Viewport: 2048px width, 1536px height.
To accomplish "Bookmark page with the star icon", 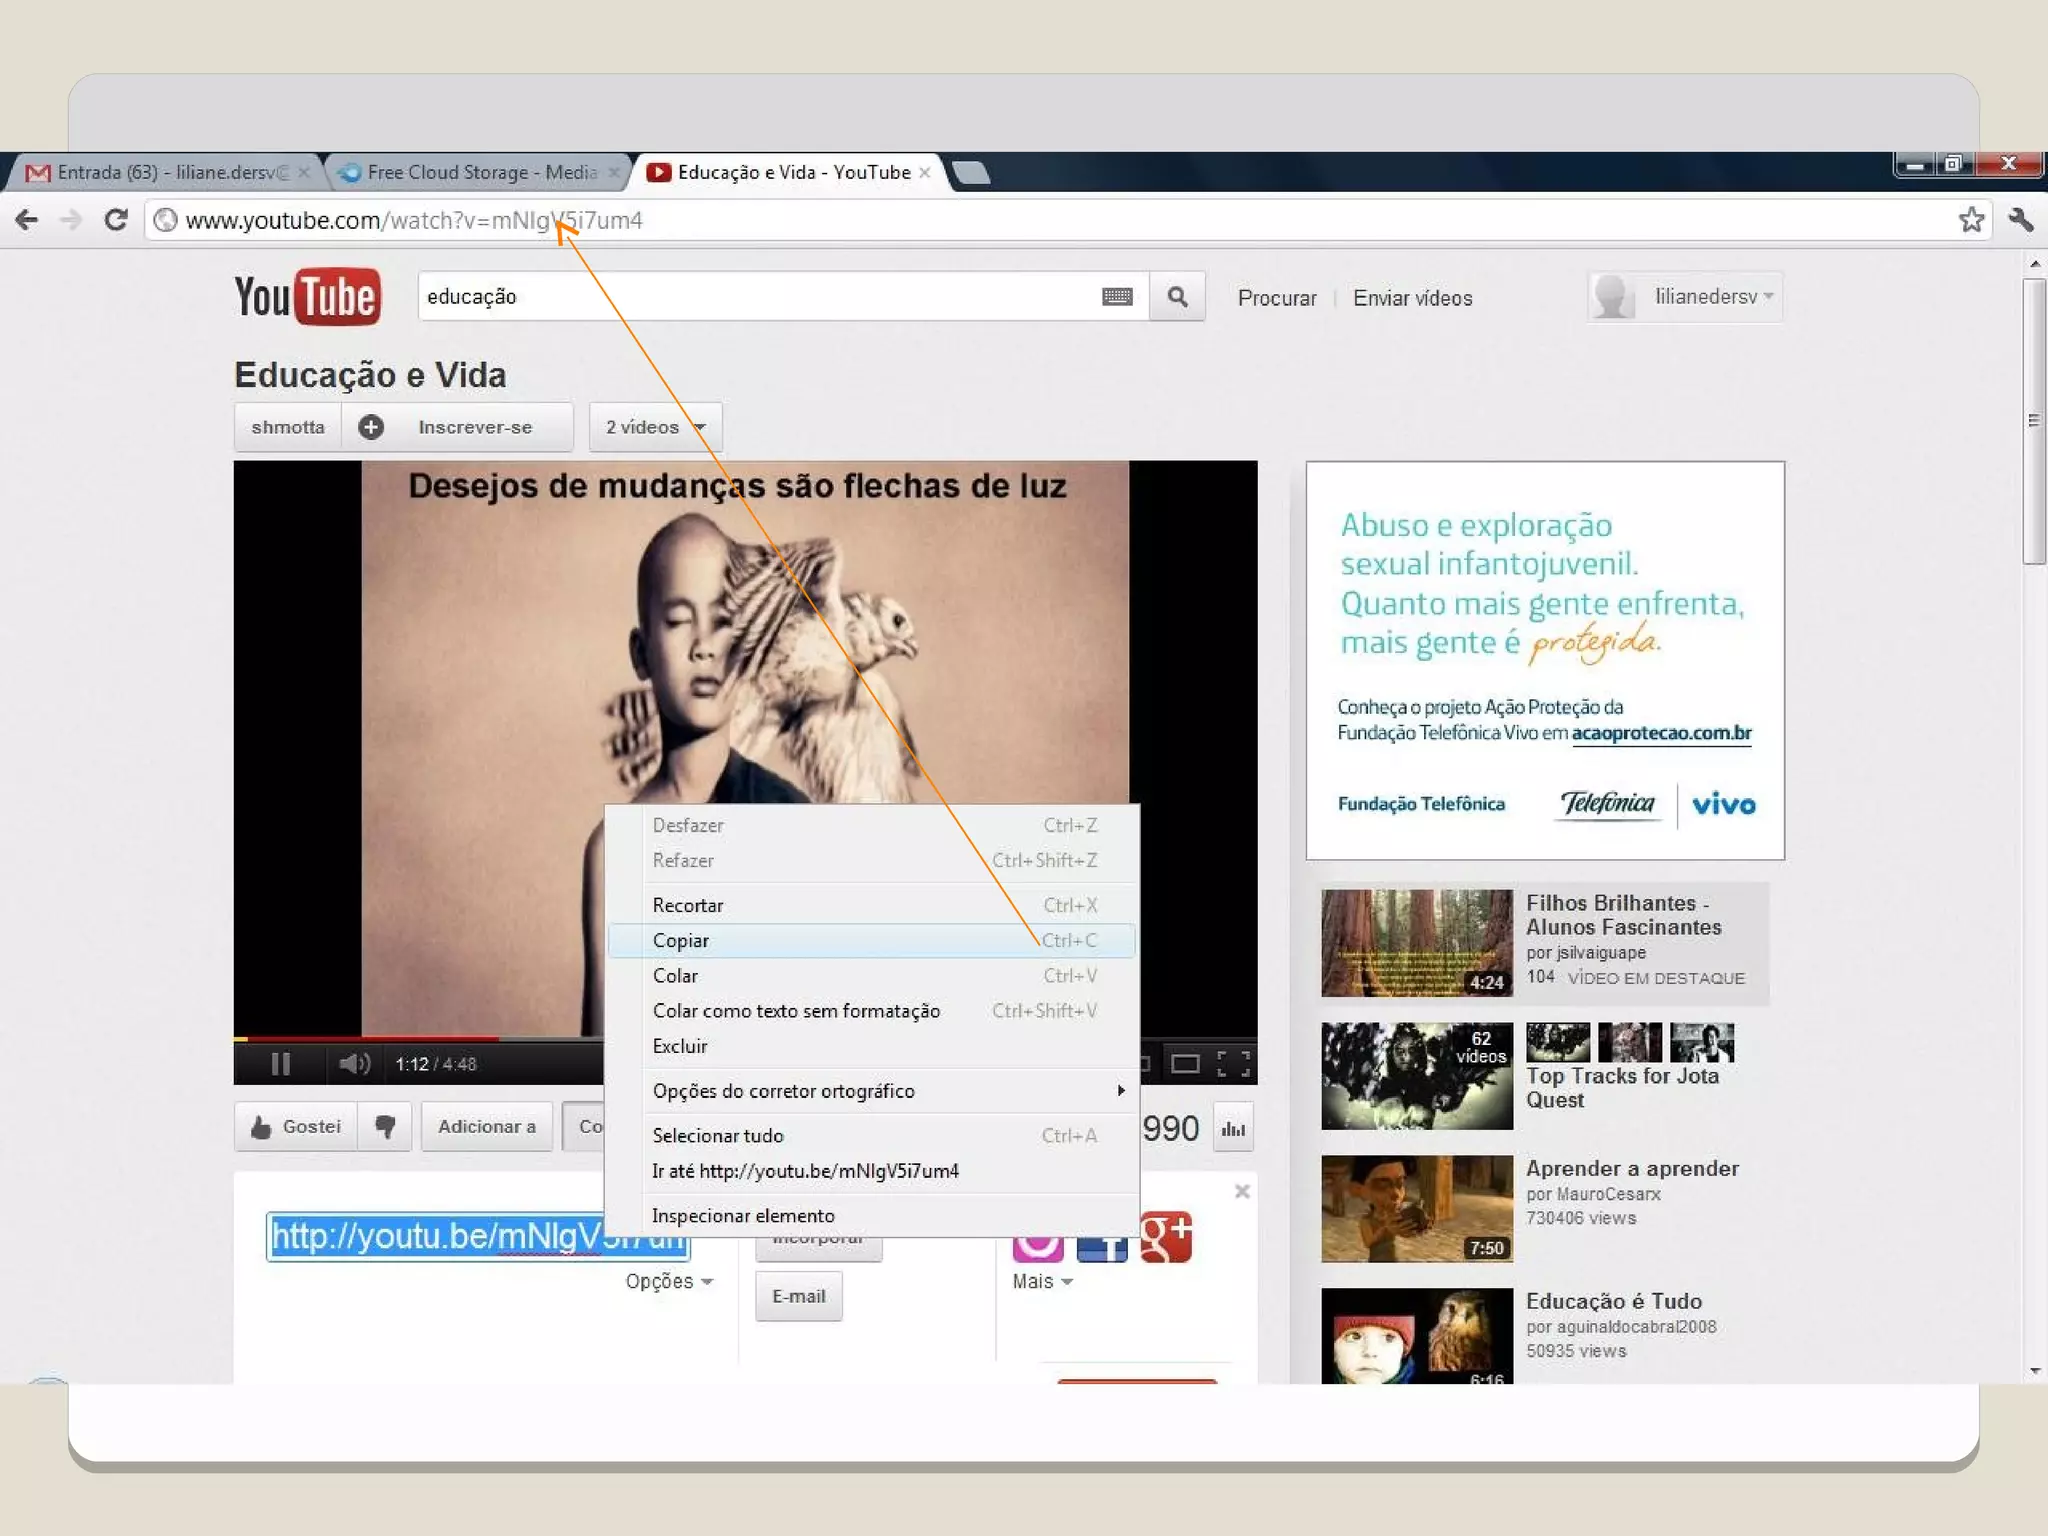I will click(x=1970, y=219).
